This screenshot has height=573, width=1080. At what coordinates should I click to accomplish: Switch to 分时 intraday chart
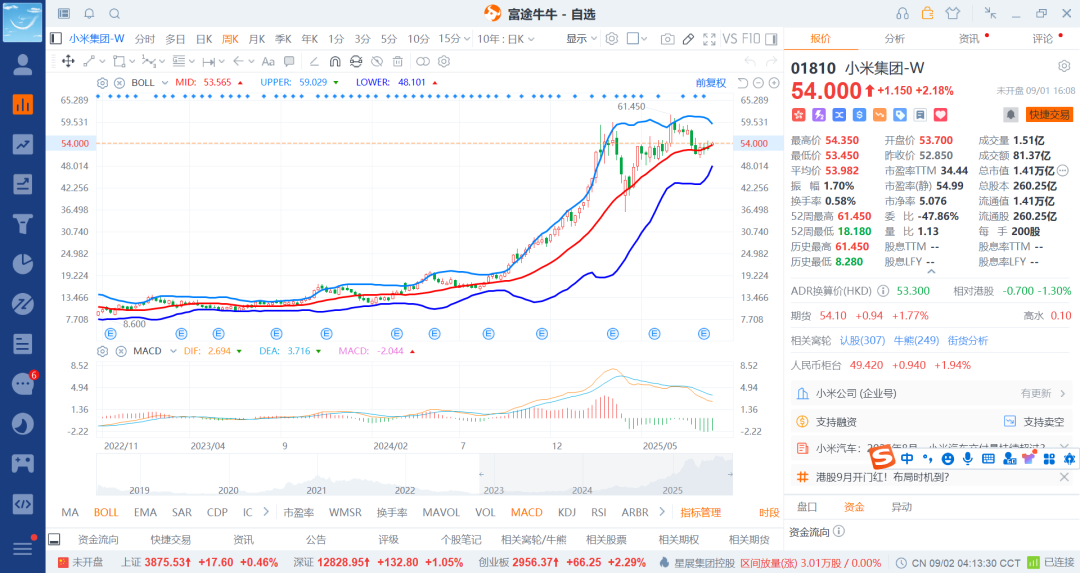[x=145, y=39]
